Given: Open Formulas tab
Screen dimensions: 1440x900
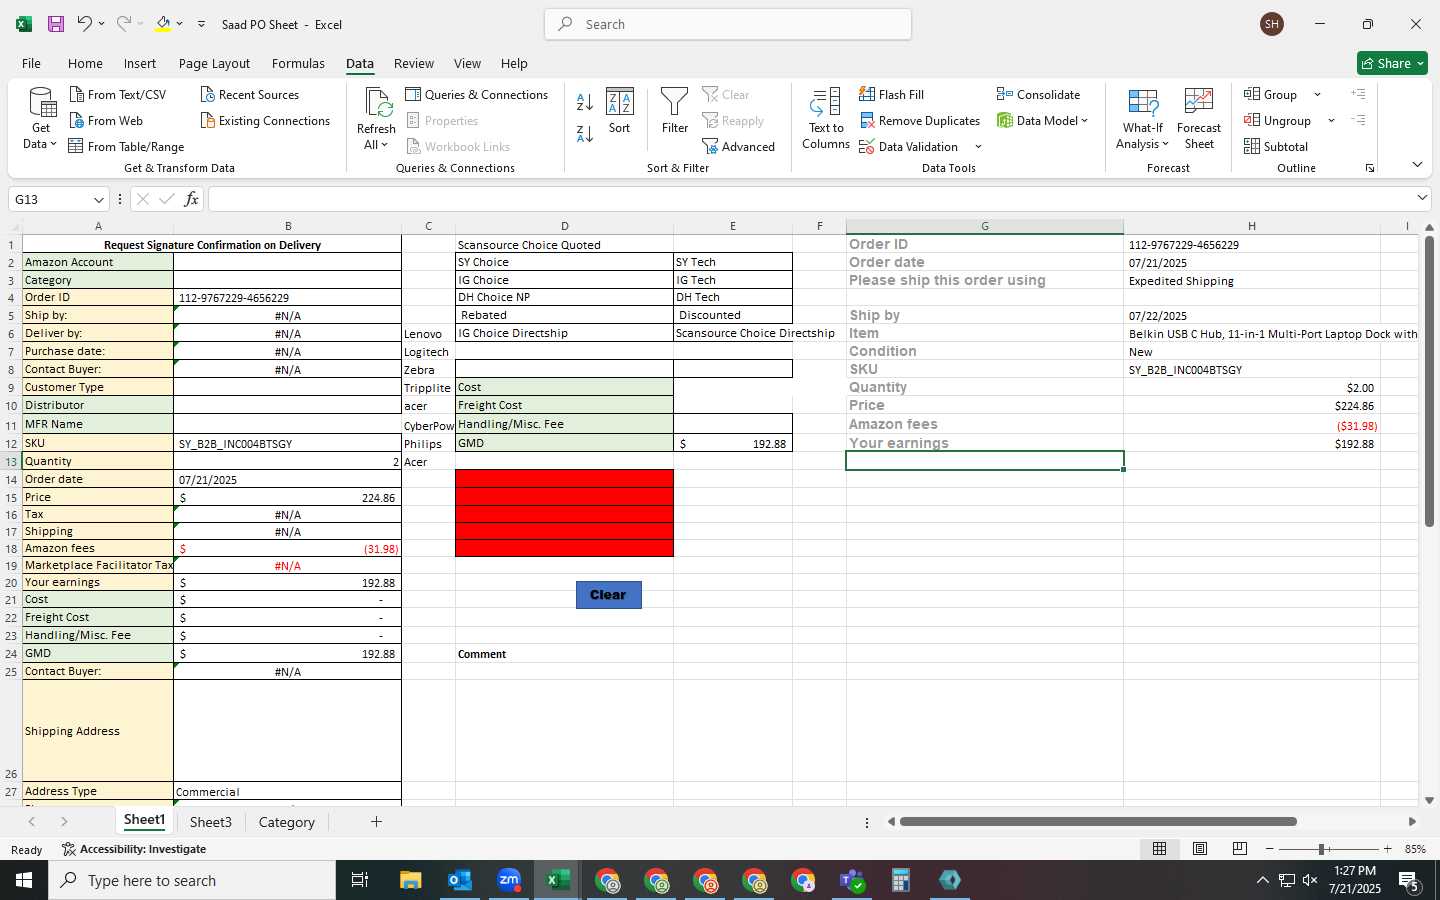Looking at the screenshot, I should [x=298, y=63].
